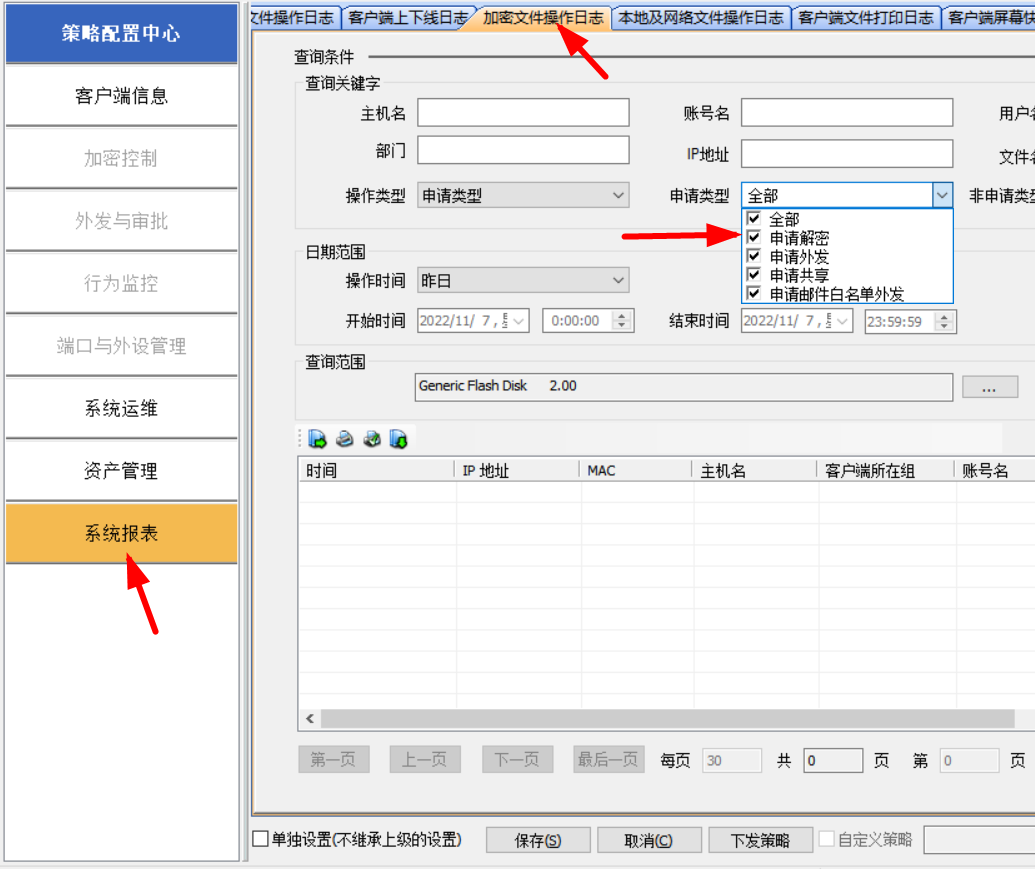
Task: Open the 操作时间 dropdown showing 昨日
Action: (618, 281)
